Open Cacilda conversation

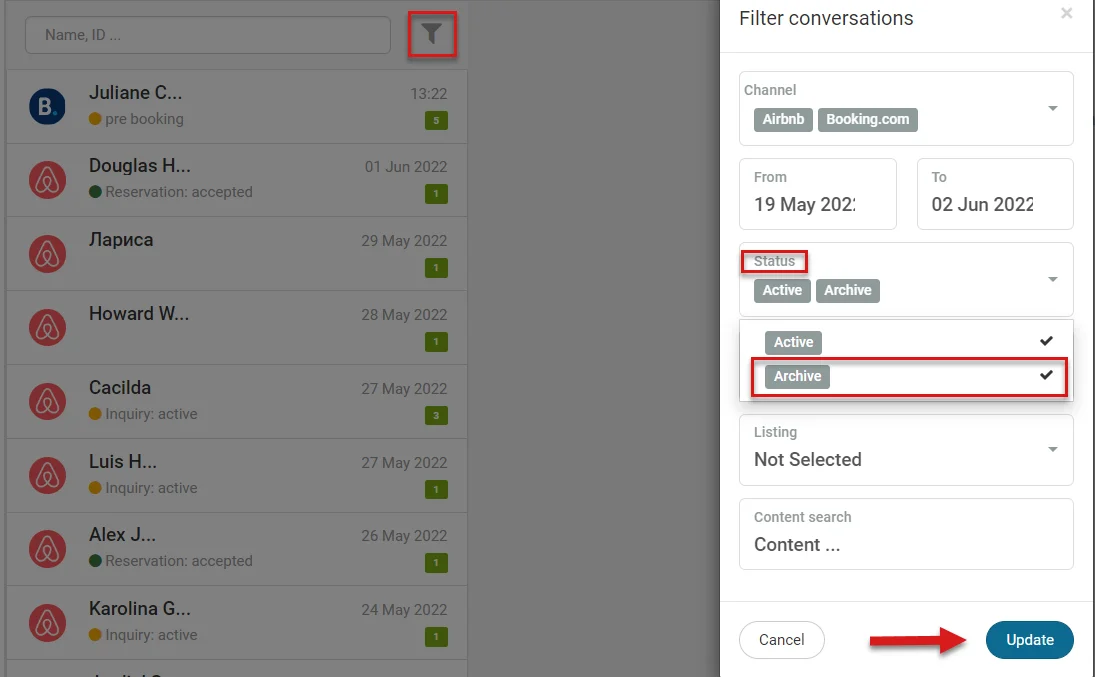click(x=237, y=402)
